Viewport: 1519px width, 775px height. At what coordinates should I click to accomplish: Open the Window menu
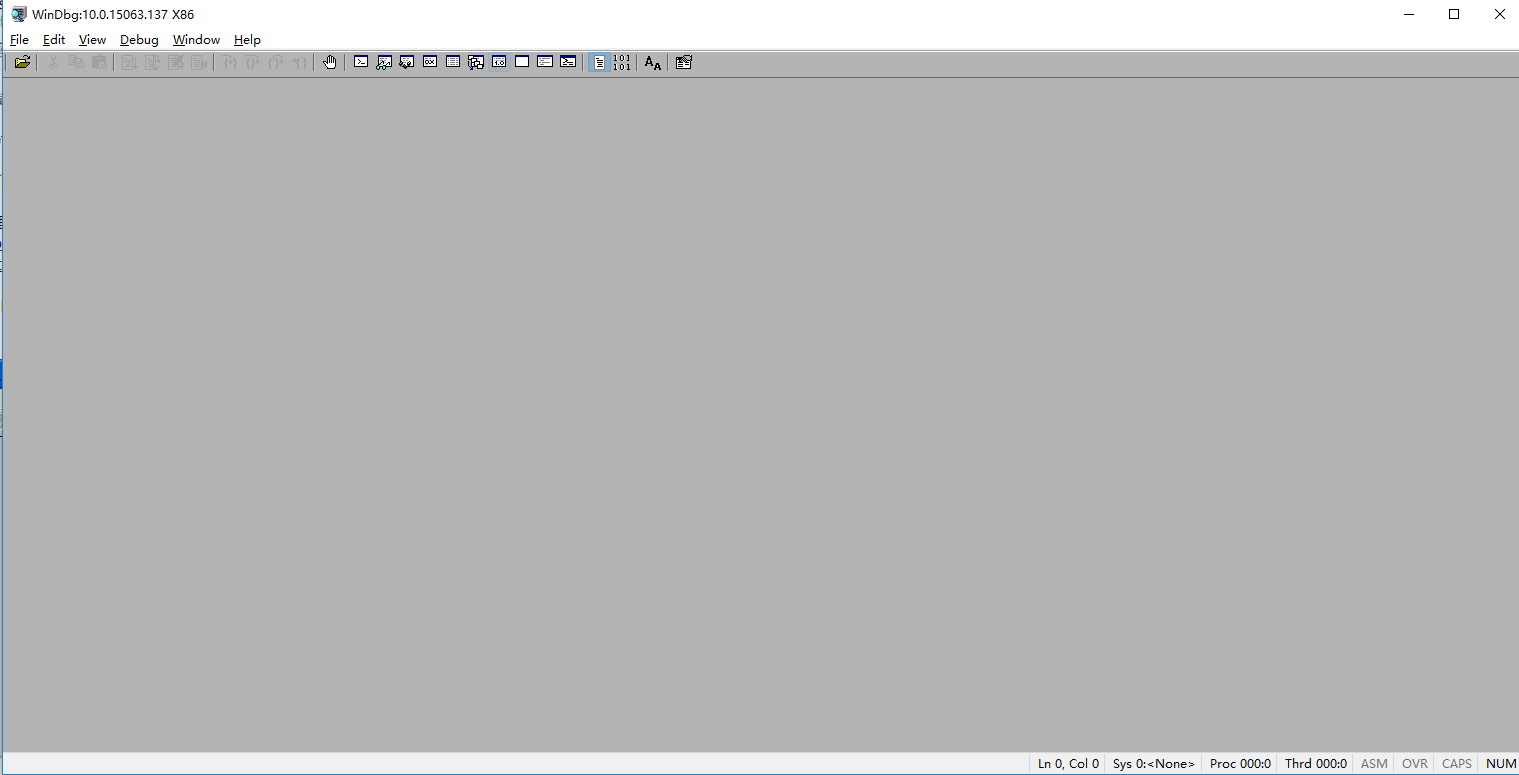click(x=196, y=40)
